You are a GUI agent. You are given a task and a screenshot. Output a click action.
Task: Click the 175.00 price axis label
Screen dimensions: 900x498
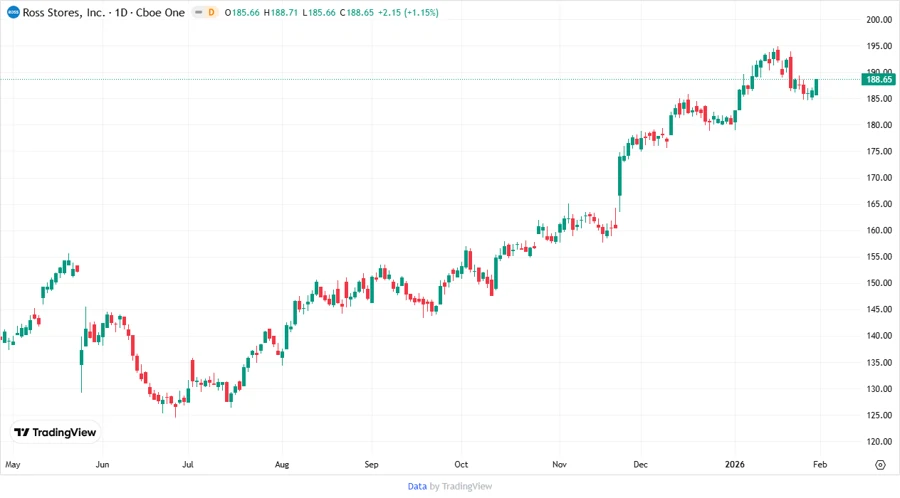tap(879, 151)
